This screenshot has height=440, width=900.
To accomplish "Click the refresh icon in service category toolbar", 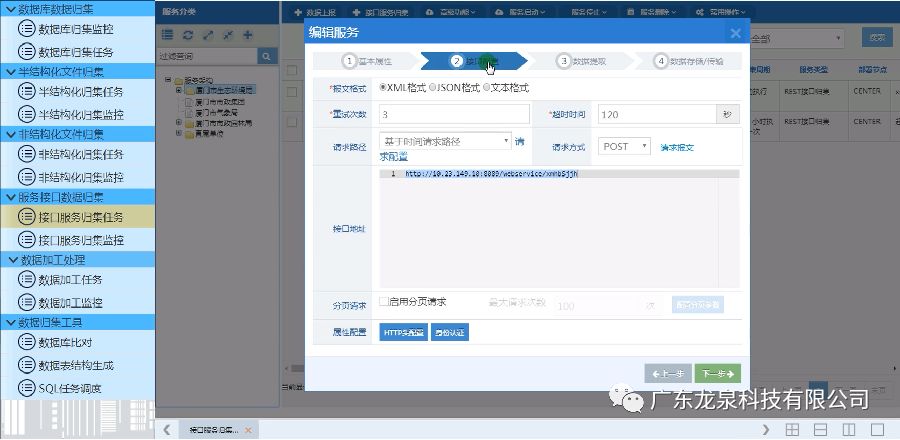I will (187, 35).
